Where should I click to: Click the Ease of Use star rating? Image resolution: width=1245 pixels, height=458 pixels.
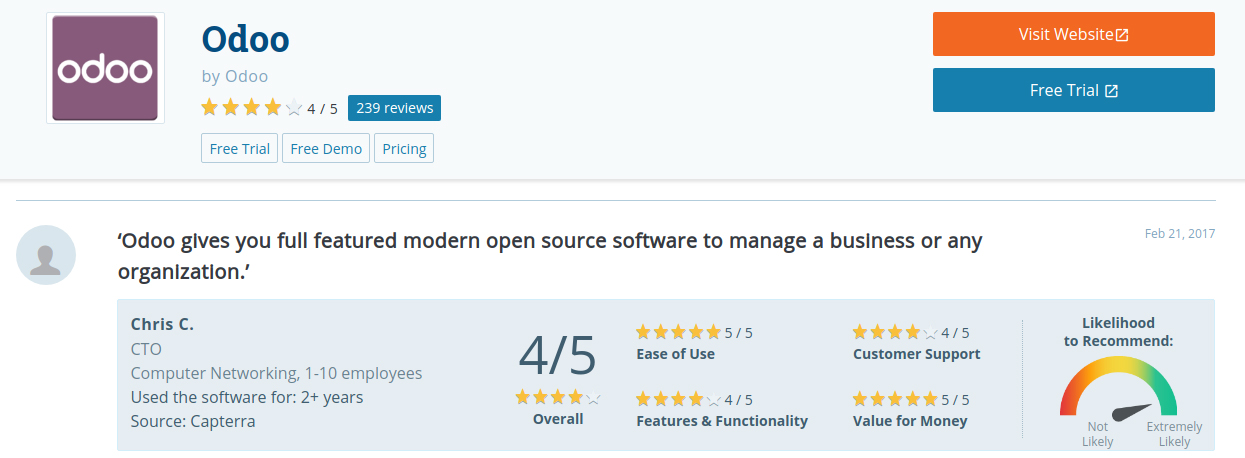tap(678, 332)
